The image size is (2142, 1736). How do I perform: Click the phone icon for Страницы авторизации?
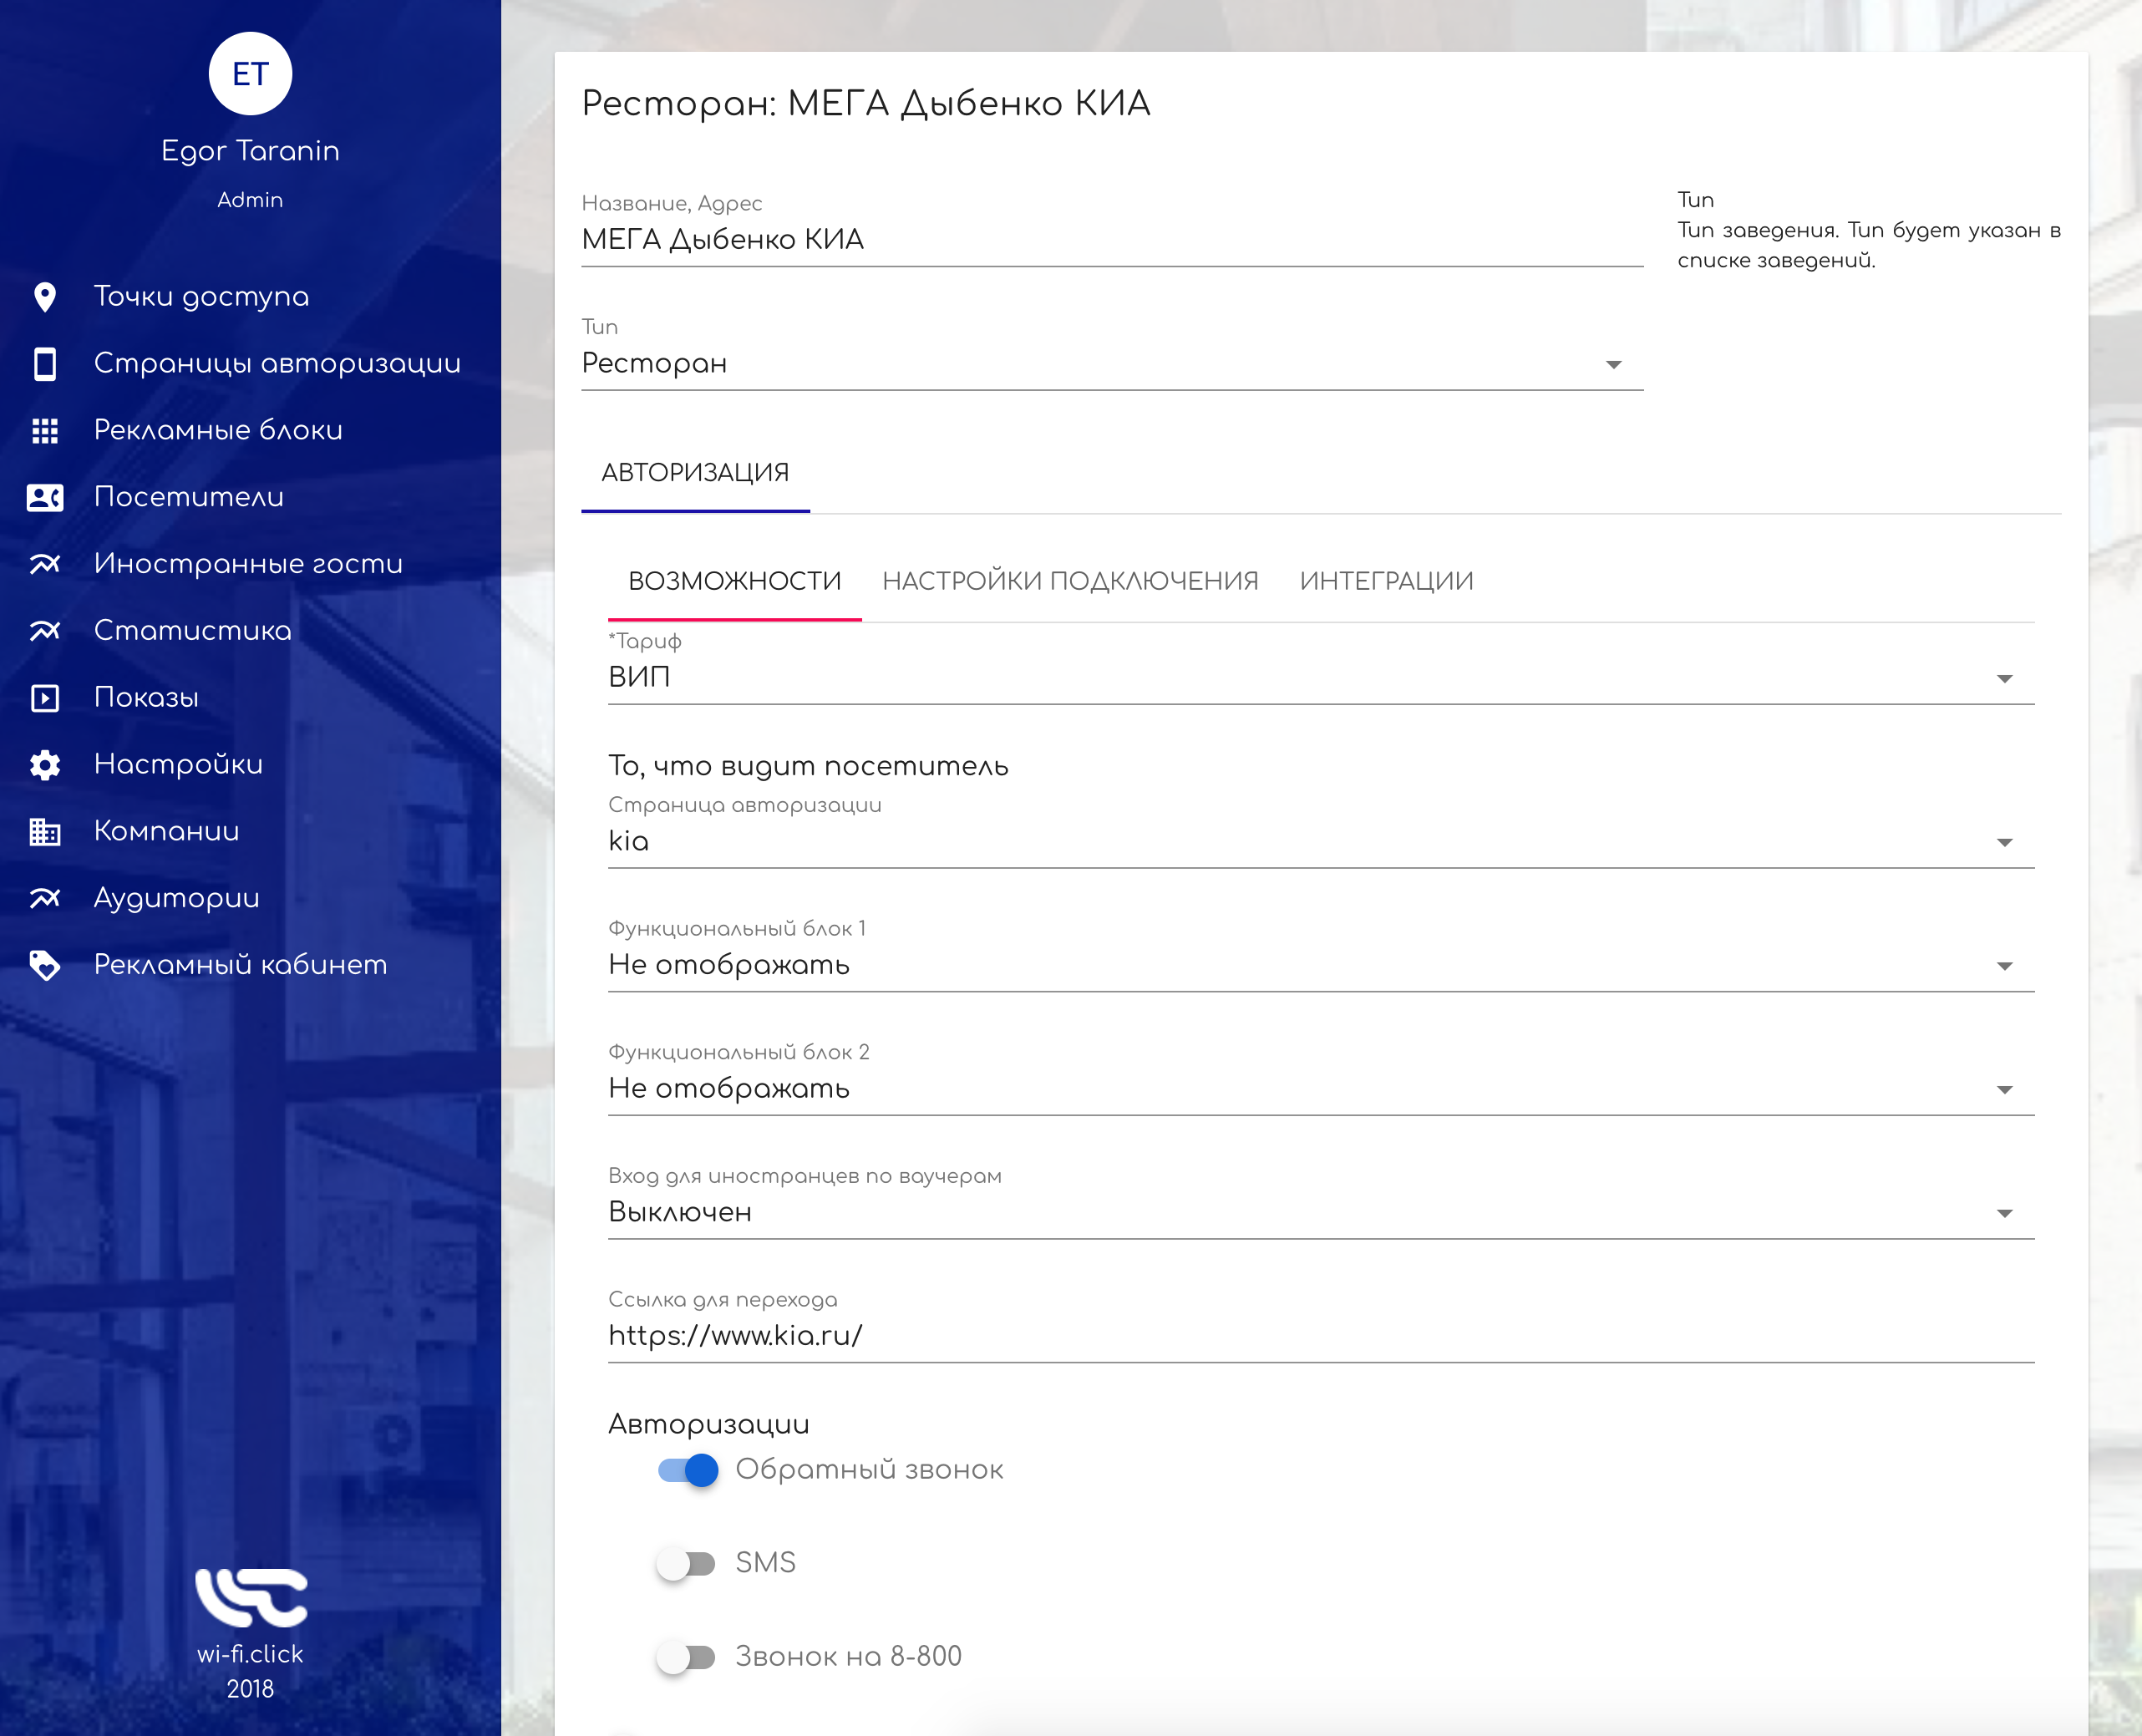[x=45, y=364]
